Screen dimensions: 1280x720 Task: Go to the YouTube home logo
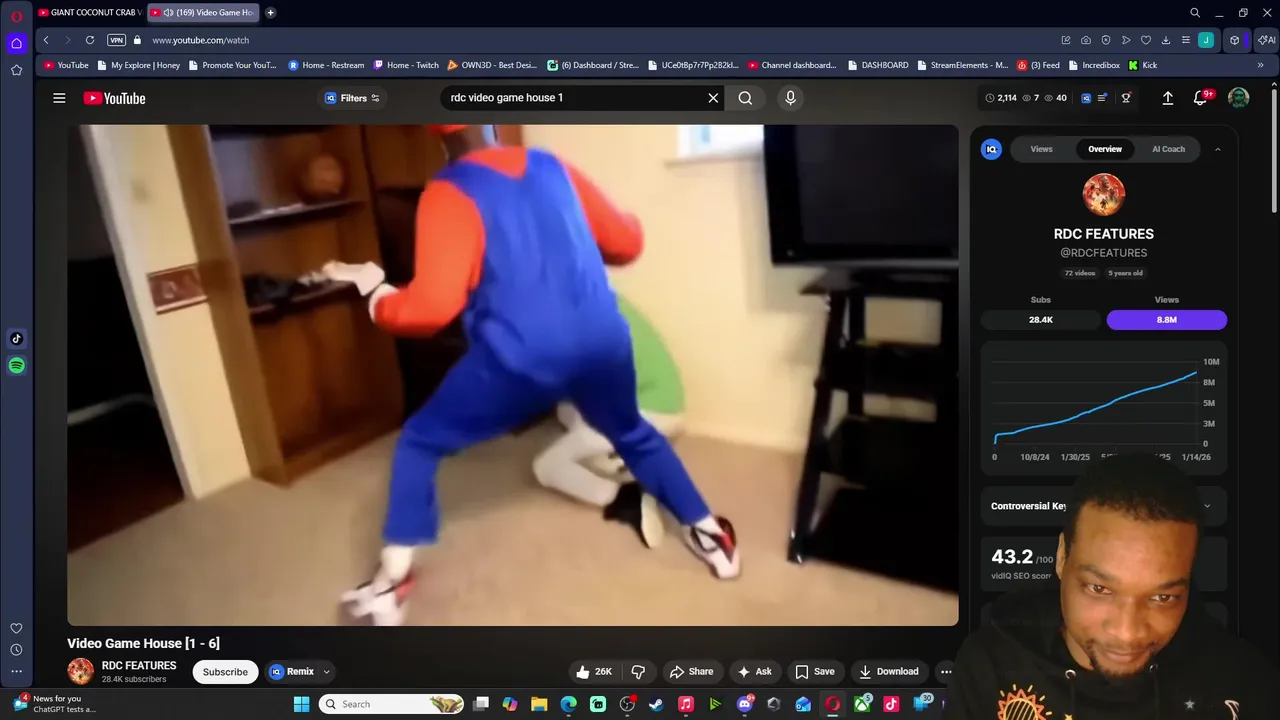tap(114, 98)
